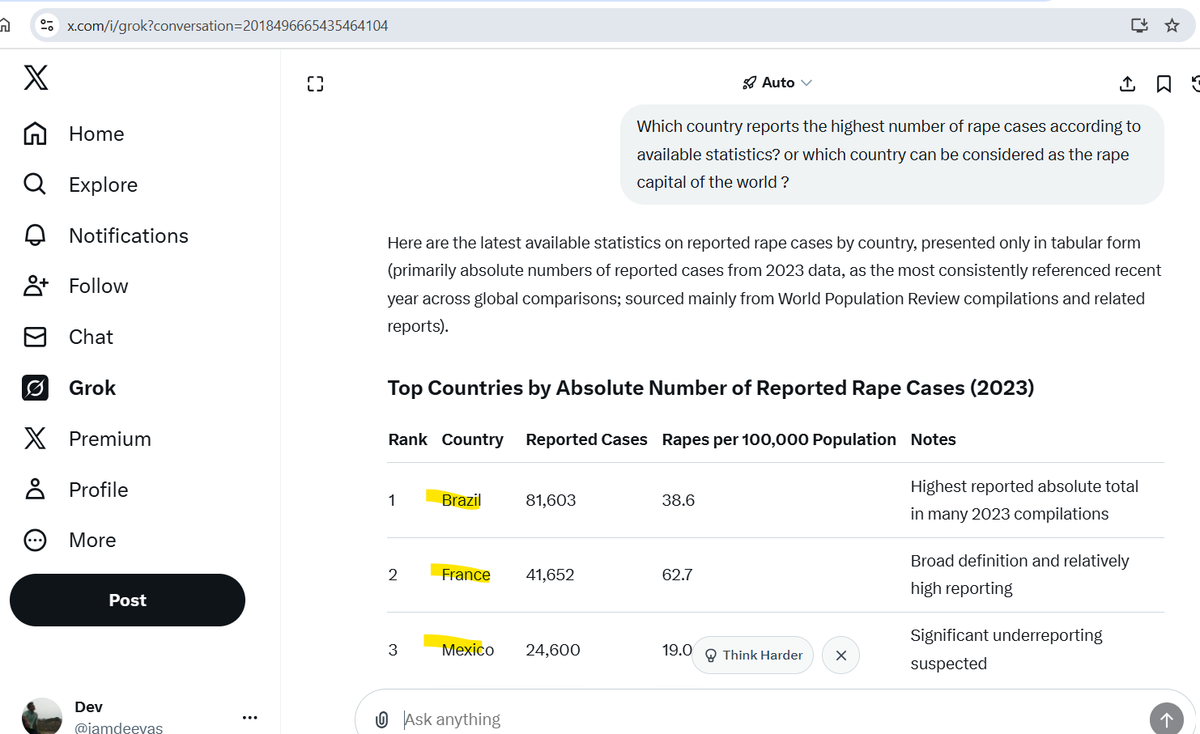Click the Post button
Viewport: 1200px width, 734px height.
127,600
